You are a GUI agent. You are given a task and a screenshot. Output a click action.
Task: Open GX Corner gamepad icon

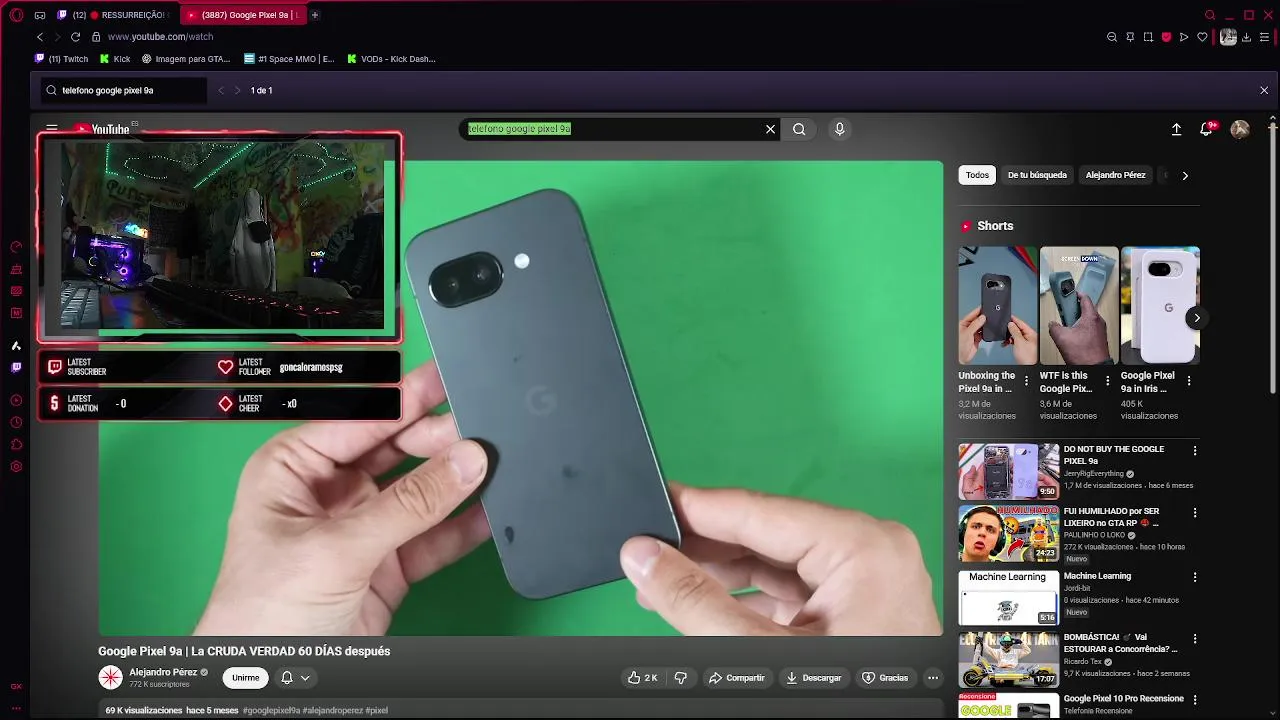(40, 15)
